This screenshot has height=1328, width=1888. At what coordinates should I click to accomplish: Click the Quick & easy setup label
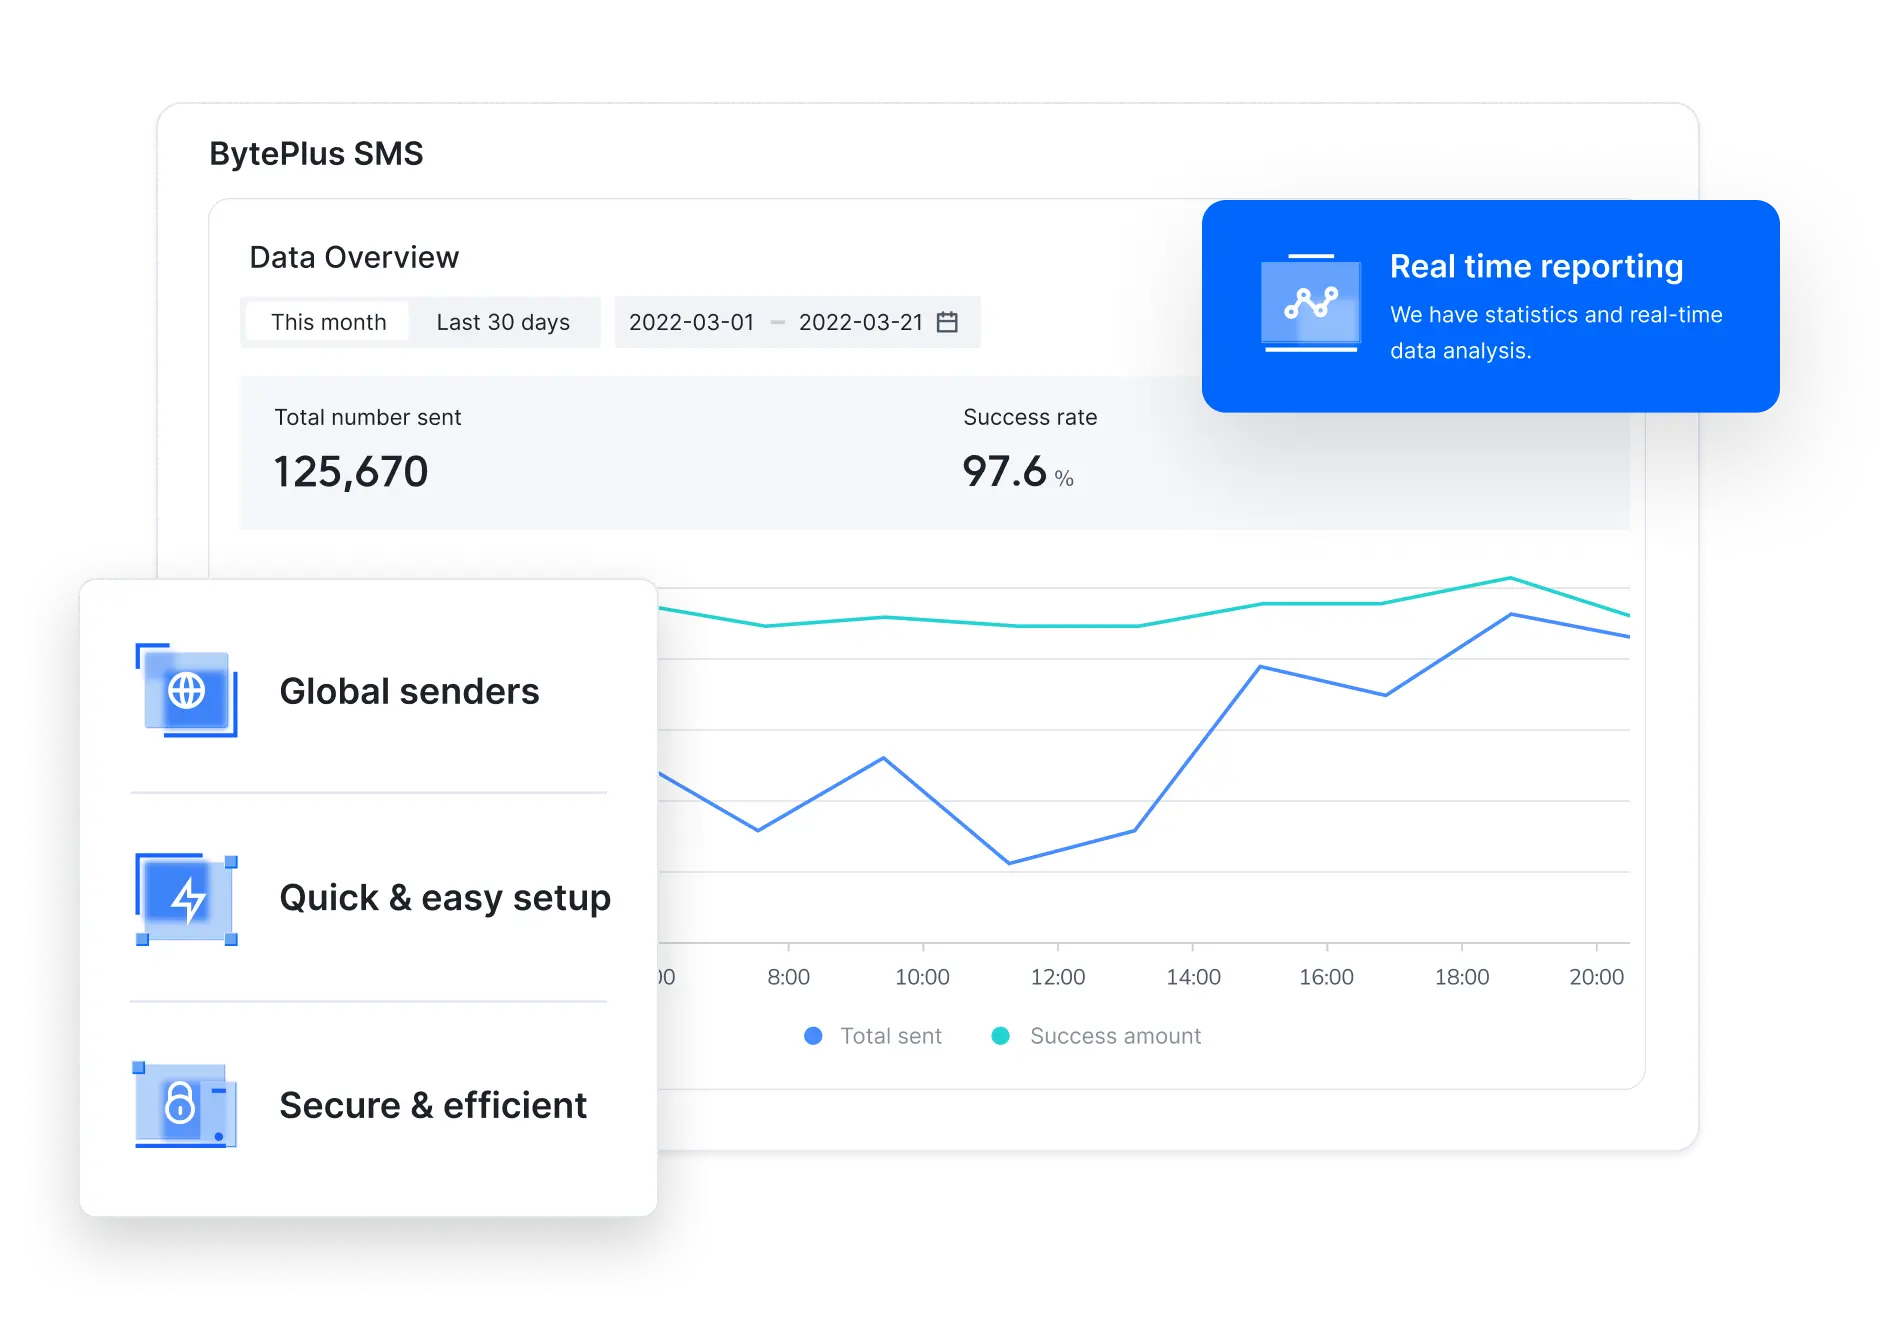[445, 898]
